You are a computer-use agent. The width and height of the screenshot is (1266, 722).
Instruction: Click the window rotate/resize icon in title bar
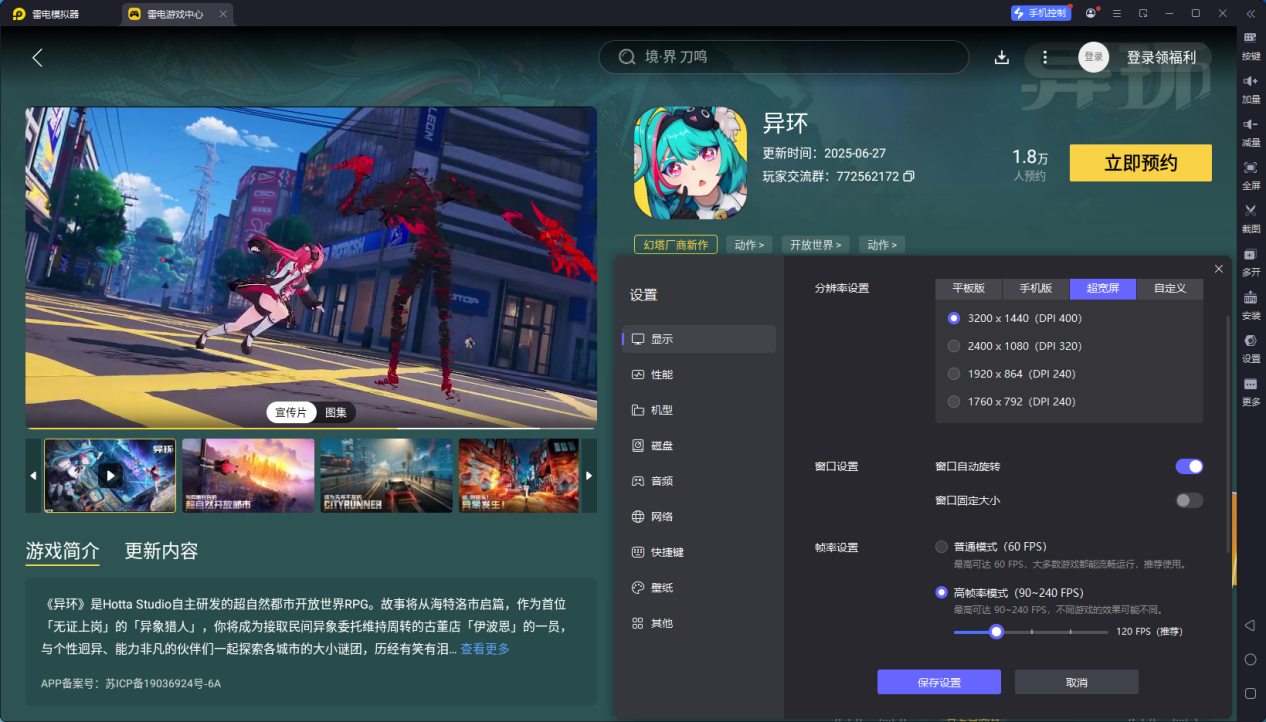click(x=1143, y=13)
